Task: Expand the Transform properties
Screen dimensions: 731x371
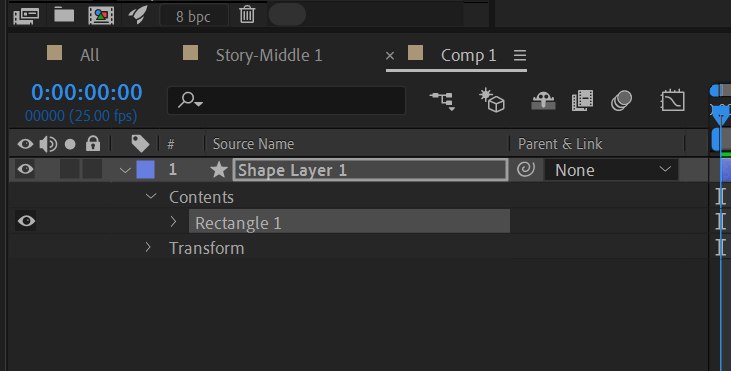Action: pos(148,247)
